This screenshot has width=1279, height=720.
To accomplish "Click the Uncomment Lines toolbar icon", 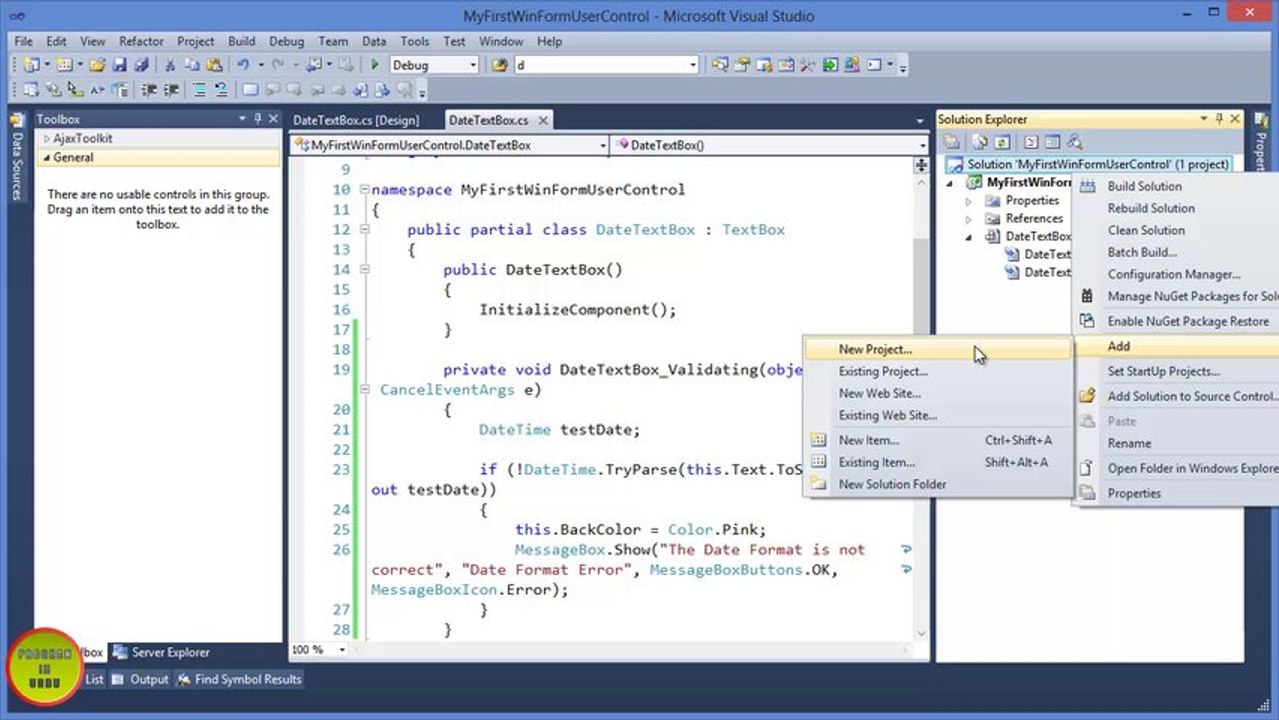I will [221, 90].
